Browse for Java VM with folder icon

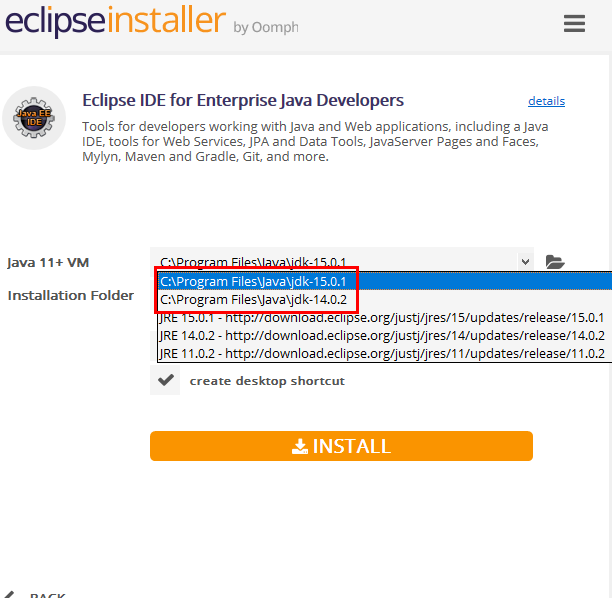(x=555, y=262)
